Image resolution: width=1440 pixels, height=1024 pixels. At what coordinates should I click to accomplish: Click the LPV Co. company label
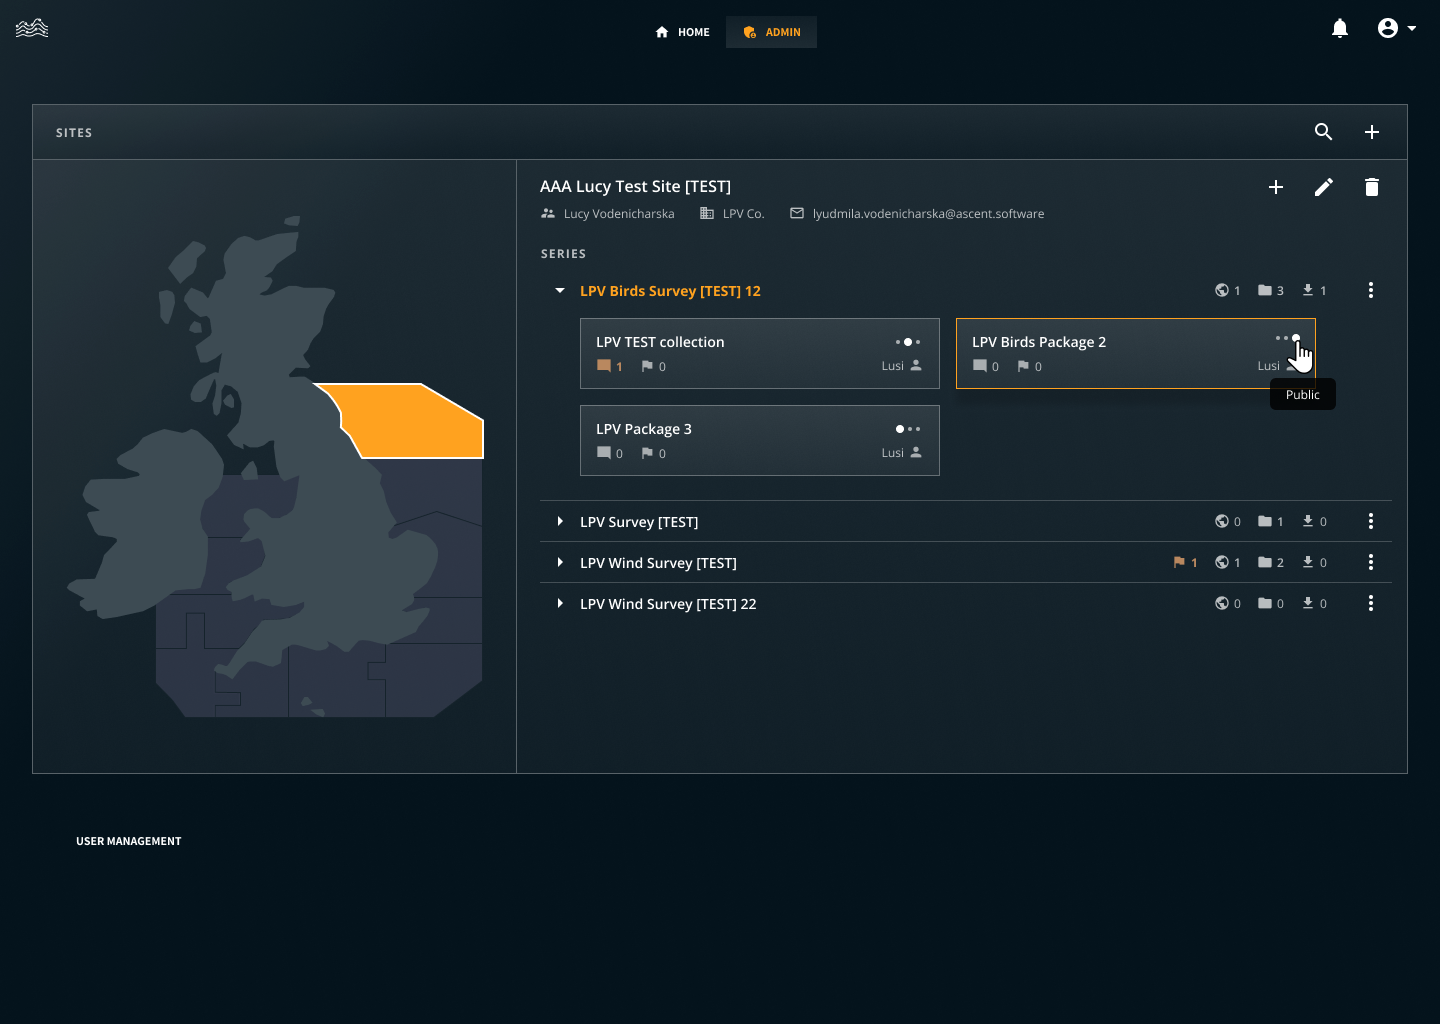pyautogui.click(x=743, y=213)
